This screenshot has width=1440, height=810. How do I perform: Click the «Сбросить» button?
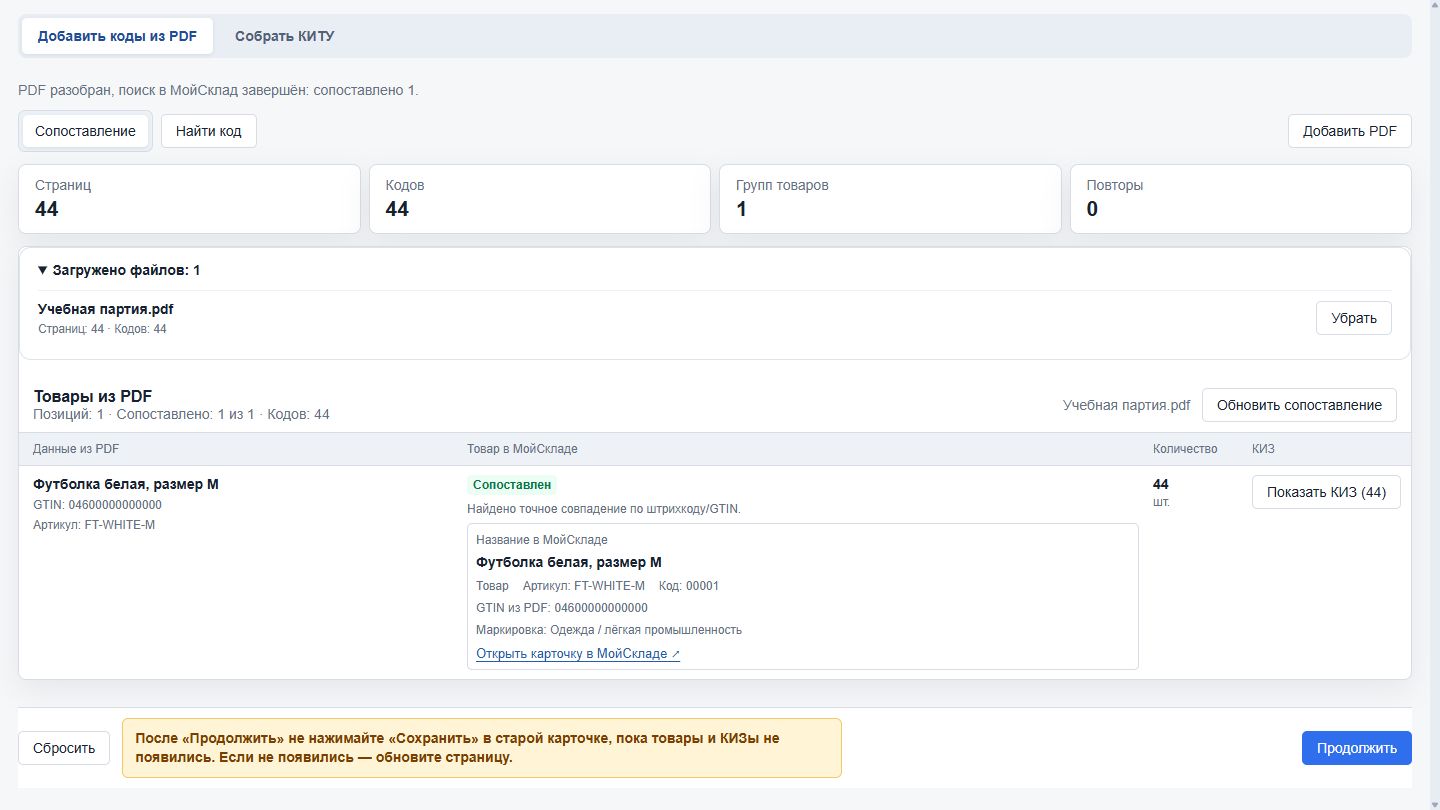pyautogui.click(x=64, y=748)
